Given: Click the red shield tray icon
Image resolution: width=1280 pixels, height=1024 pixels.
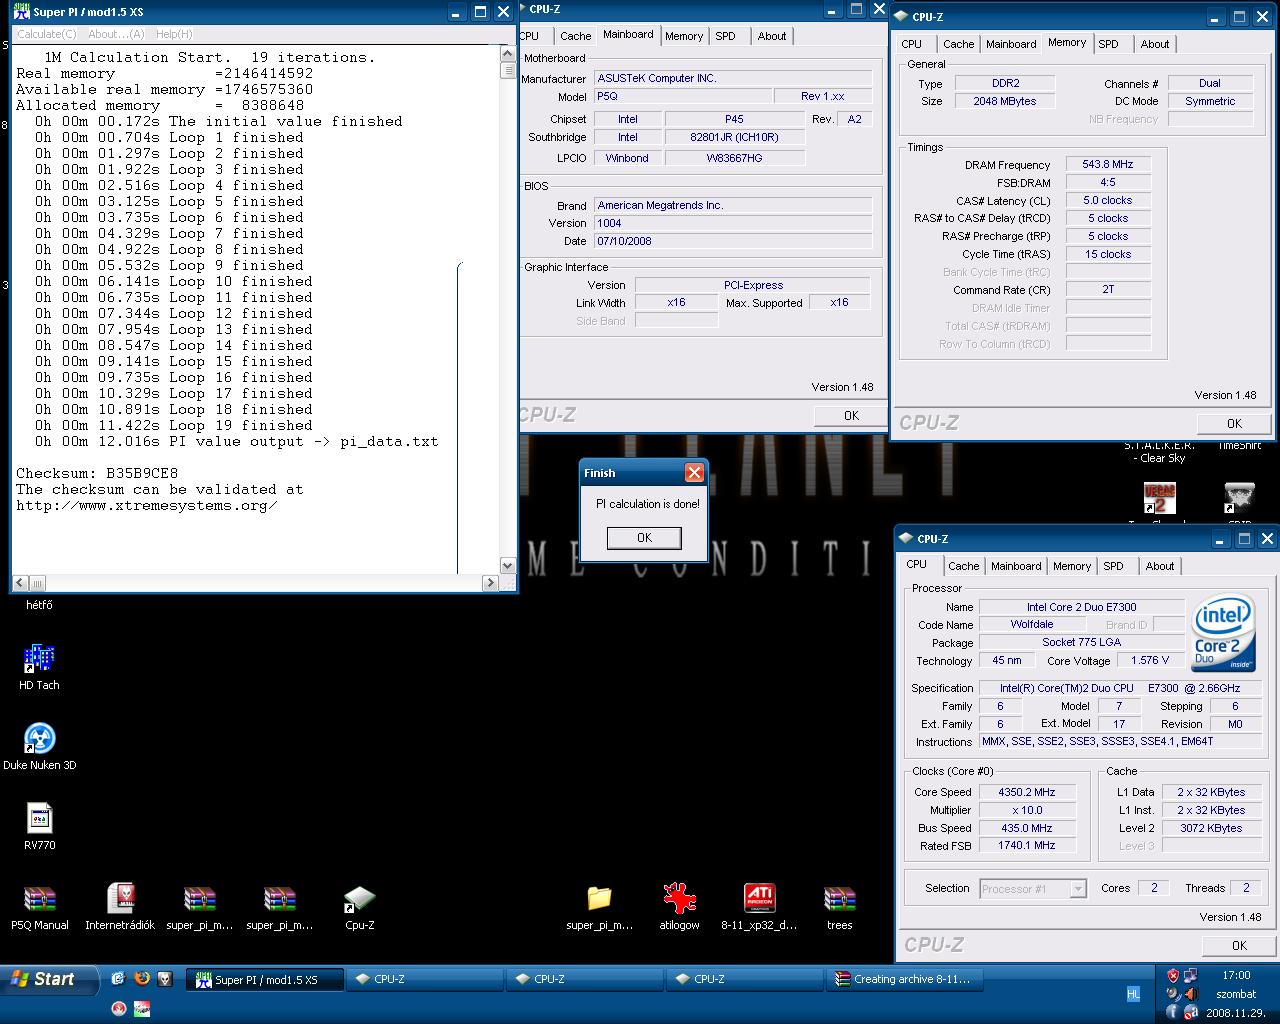Looking at the screenshot, I should [x=1173, y=975].
